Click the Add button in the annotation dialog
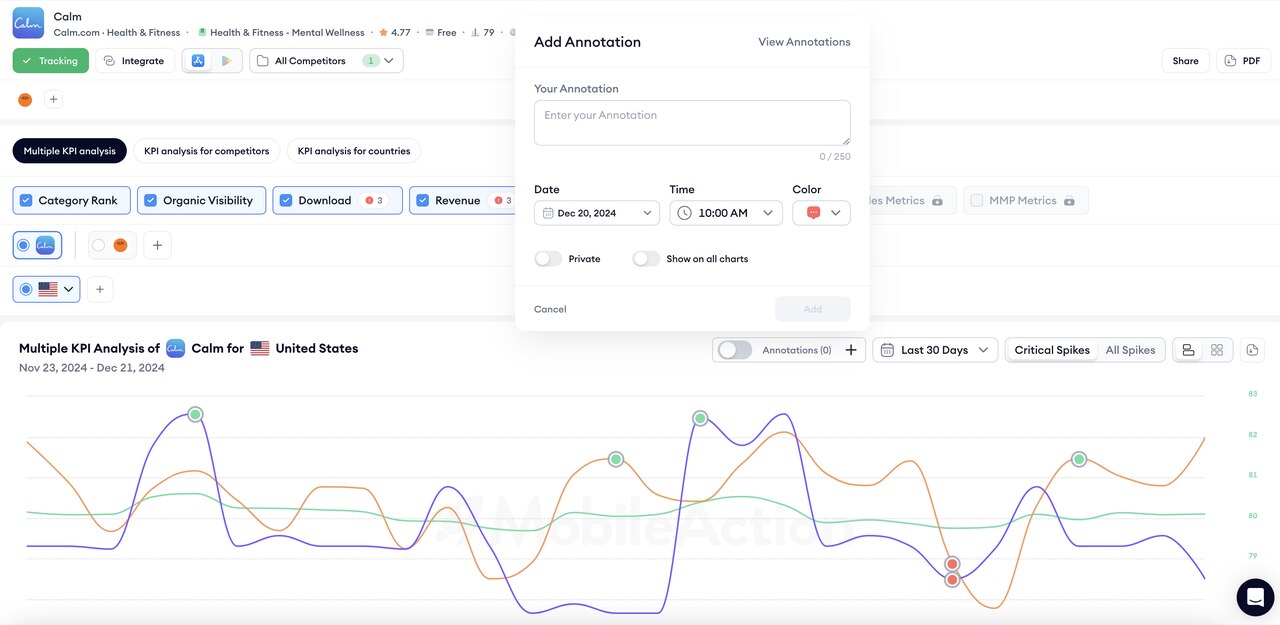This screenshot has width=1280, height=625. 813,309
